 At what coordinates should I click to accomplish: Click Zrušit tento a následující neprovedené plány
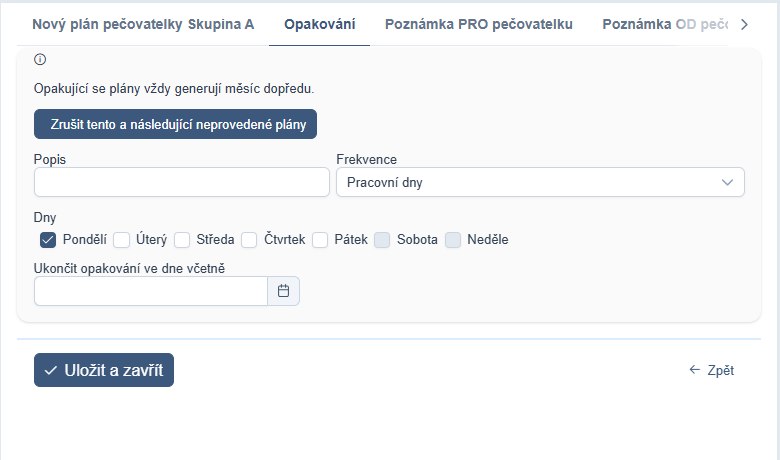point(176,124)
